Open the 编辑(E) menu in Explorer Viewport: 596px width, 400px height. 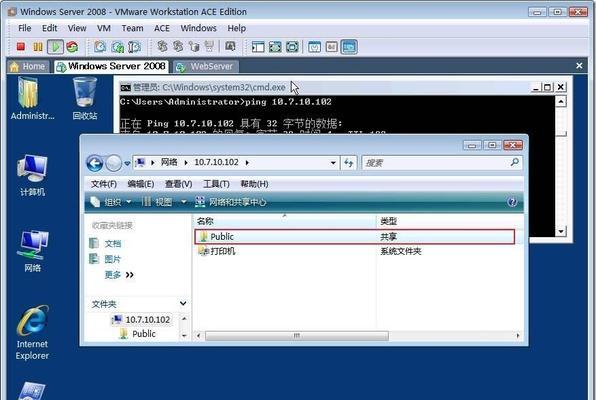(x=141, y=184)
